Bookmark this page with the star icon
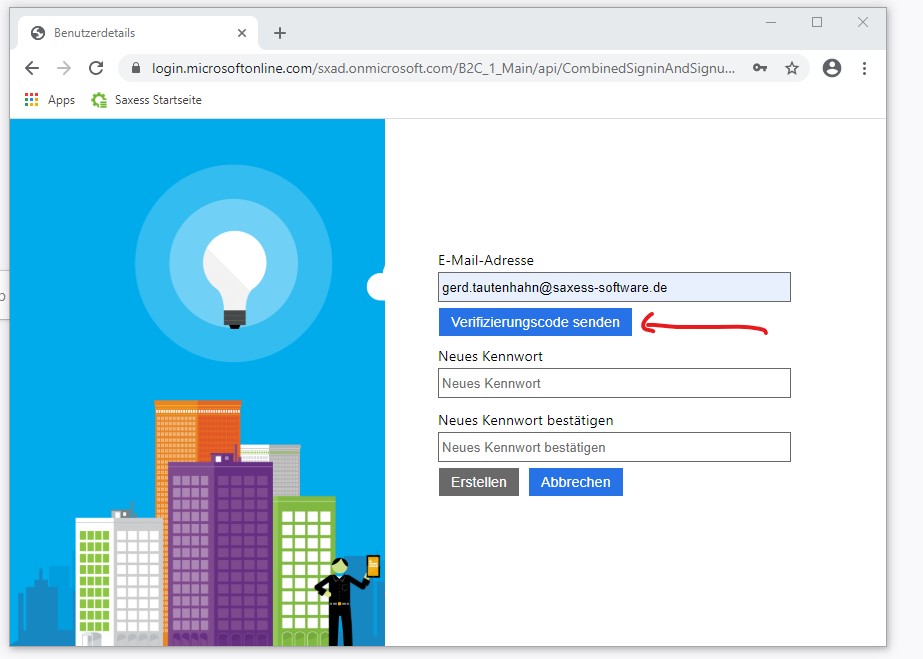 pyautogui.click(x=792, y=68)
